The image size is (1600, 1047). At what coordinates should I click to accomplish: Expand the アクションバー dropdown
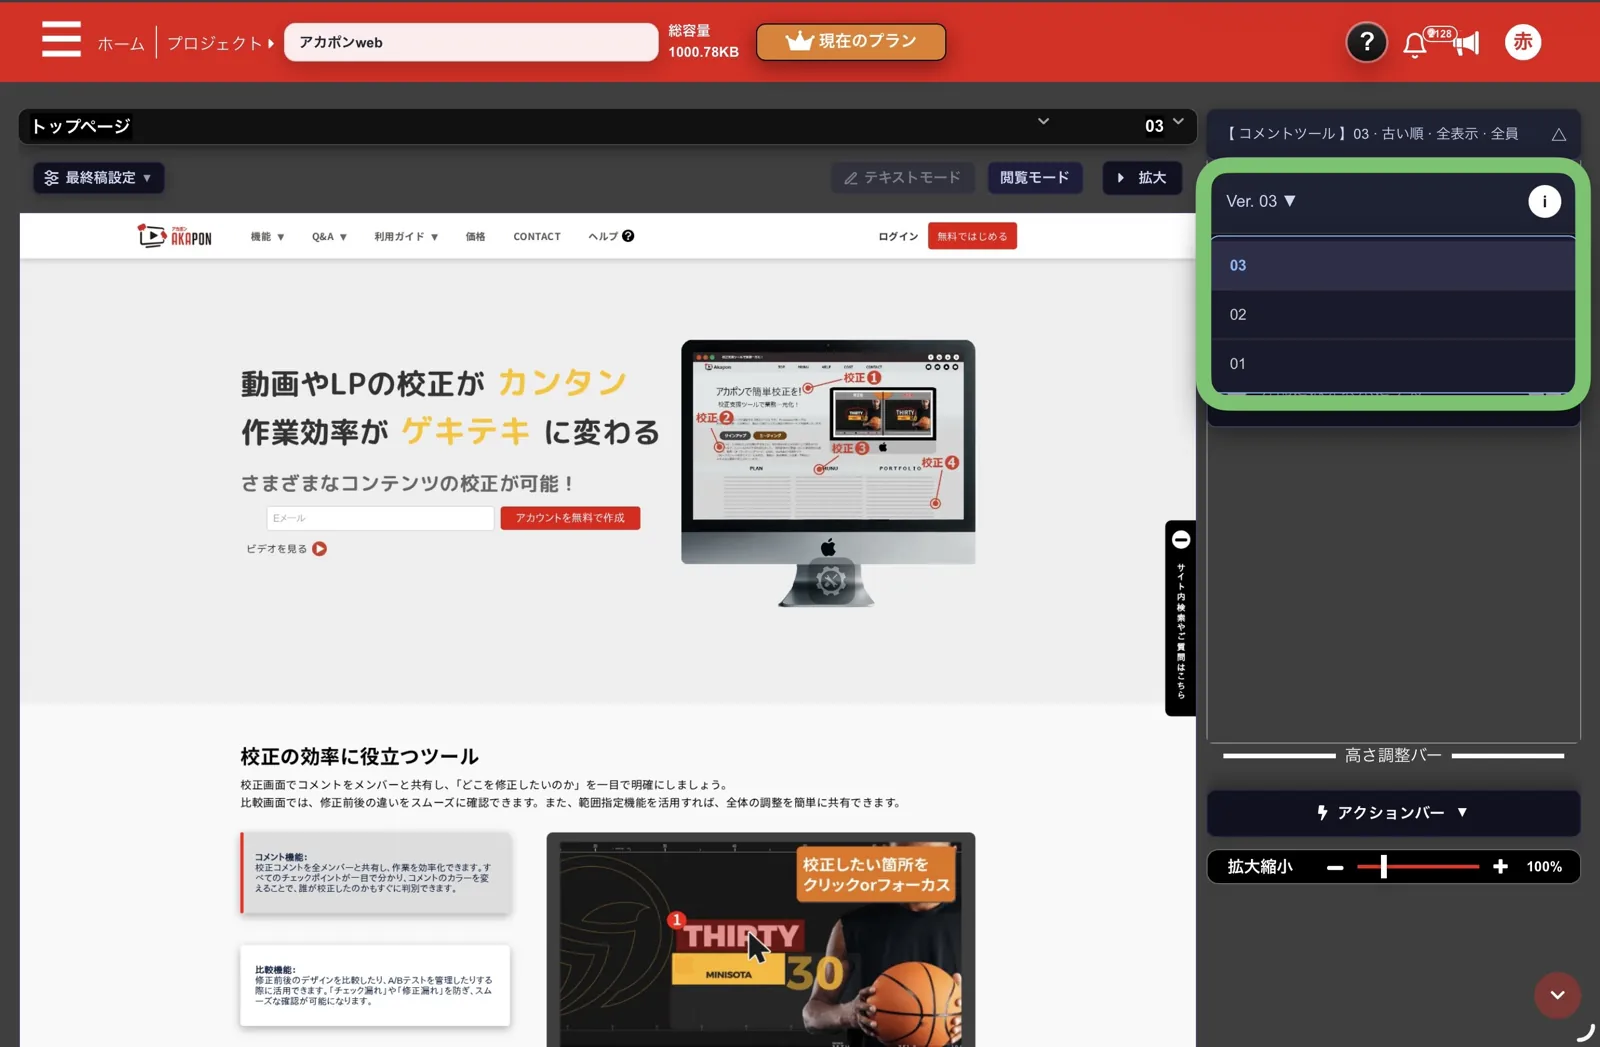1393,813
